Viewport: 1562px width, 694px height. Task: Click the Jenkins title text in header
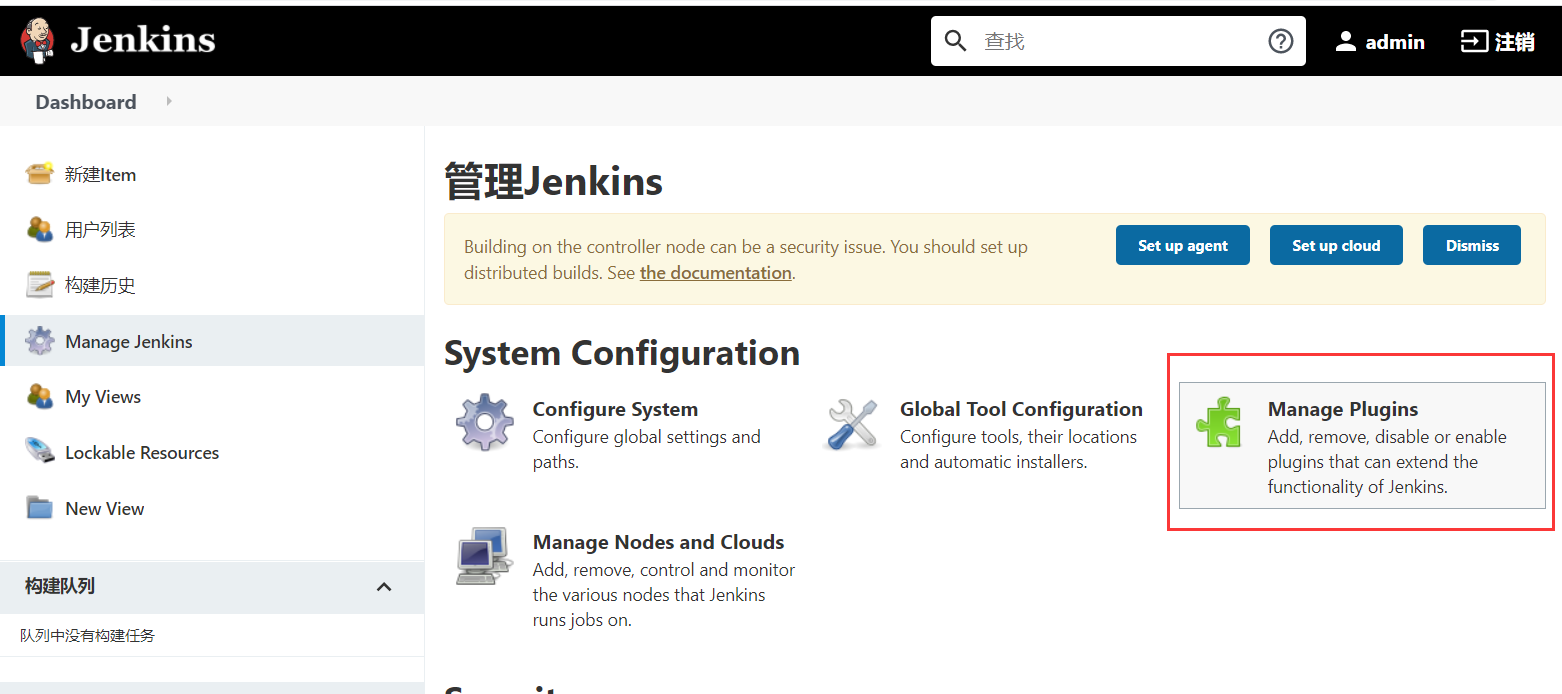(143, 40)
